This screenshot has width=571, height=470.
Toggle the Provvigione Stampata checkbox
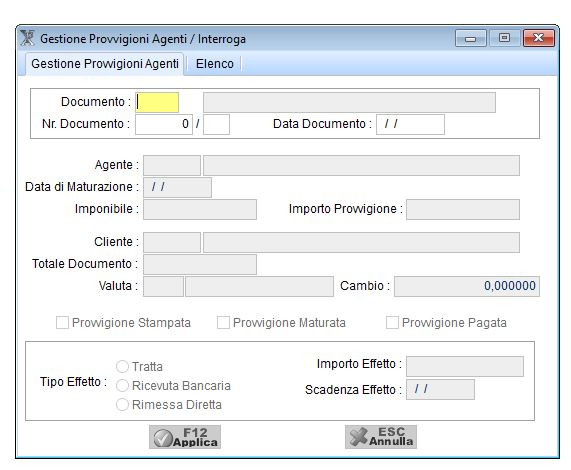(62, 323)
